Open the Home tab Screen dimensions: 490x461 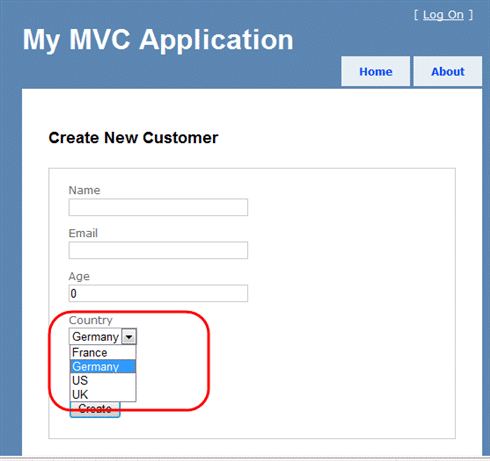[x=376, y=71]
